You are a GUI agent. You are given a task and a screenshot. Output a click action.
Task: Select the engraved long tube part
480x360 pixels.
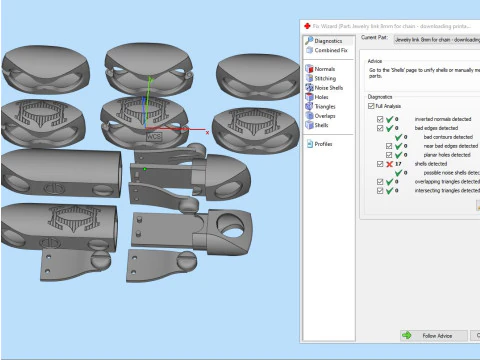tap(59, 226)
